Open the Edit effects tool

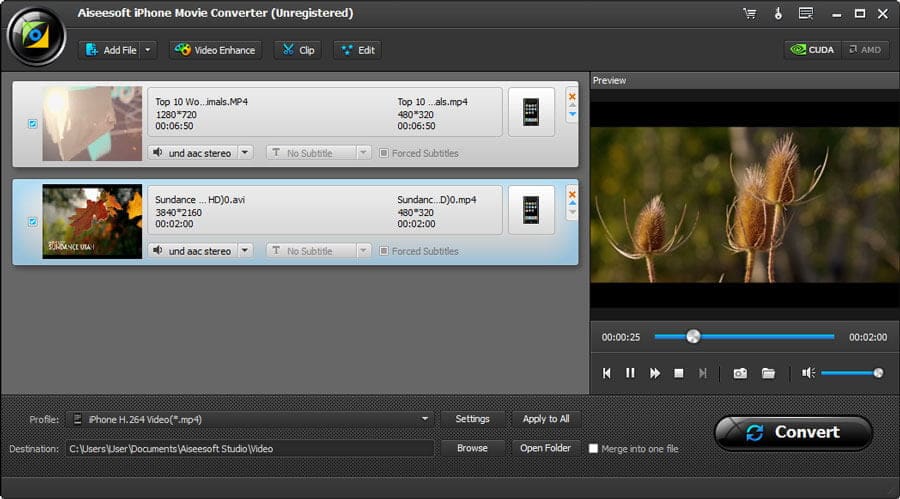[x=358, y=50]
